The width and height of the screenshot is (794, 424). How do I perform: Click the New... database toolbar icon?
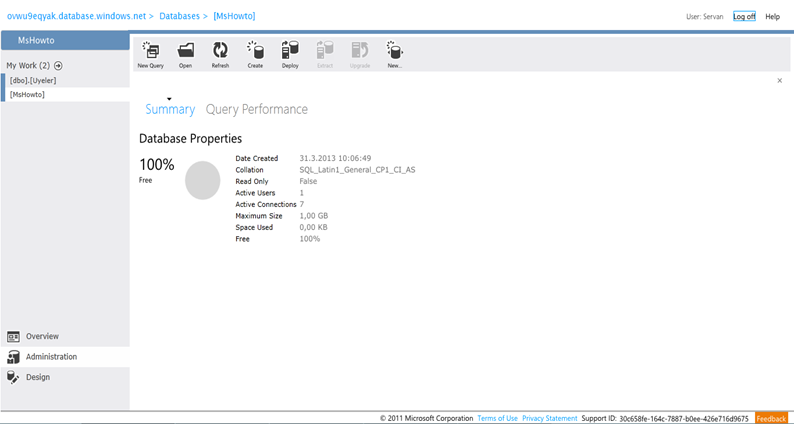click(x=394, y=51)
